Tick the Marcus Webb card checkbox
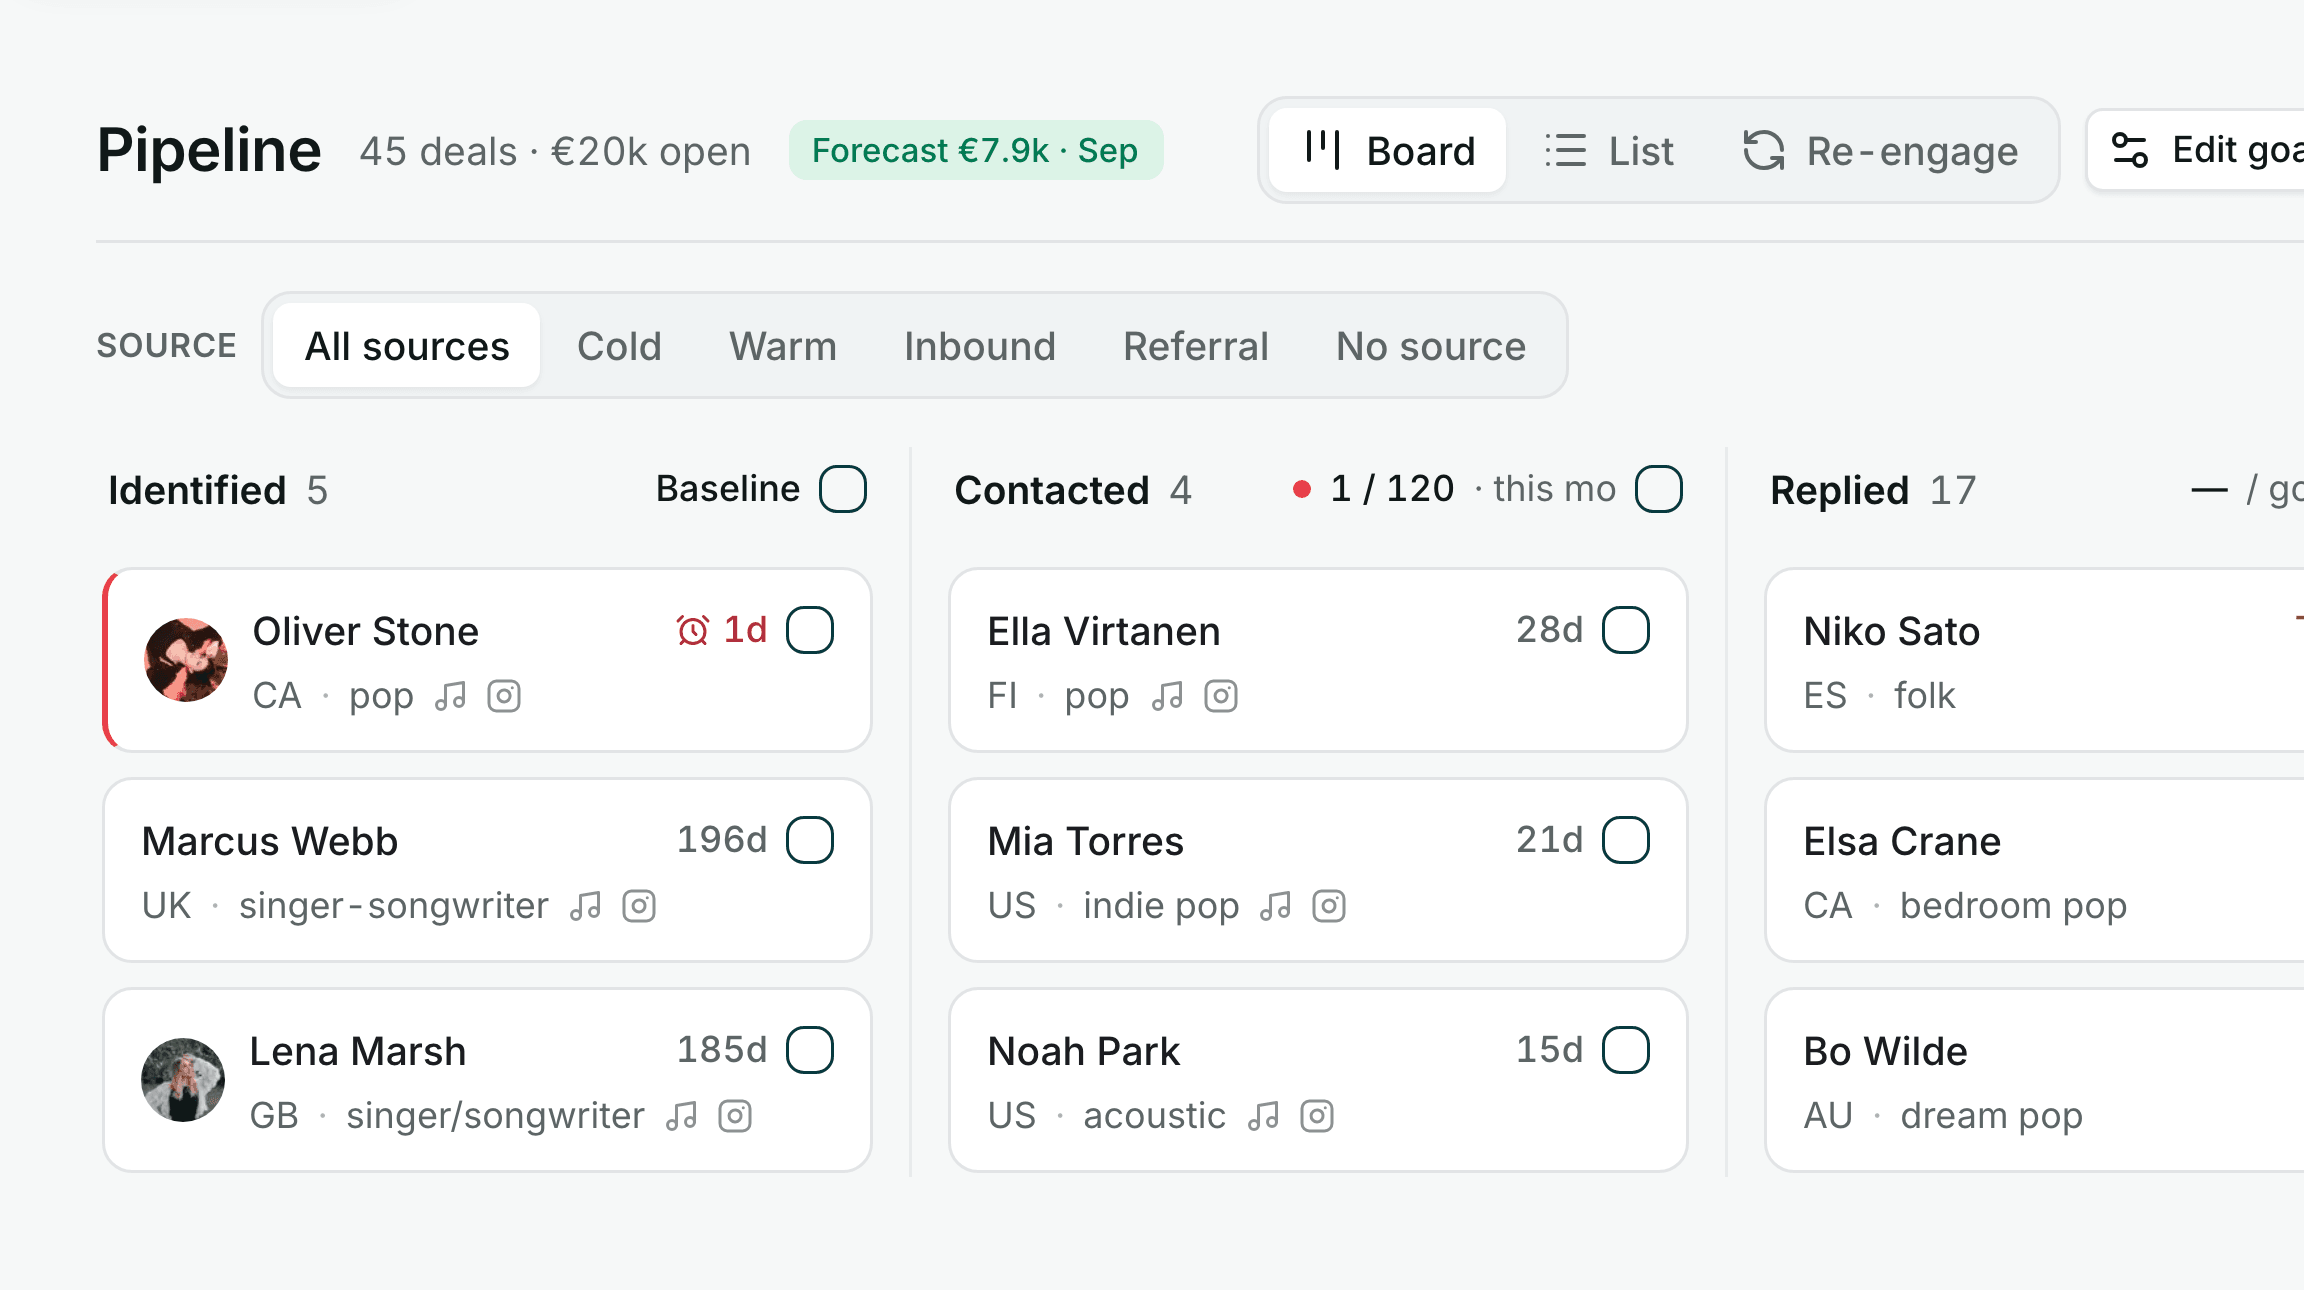The image size is (2304, 1290). point(810,840)
